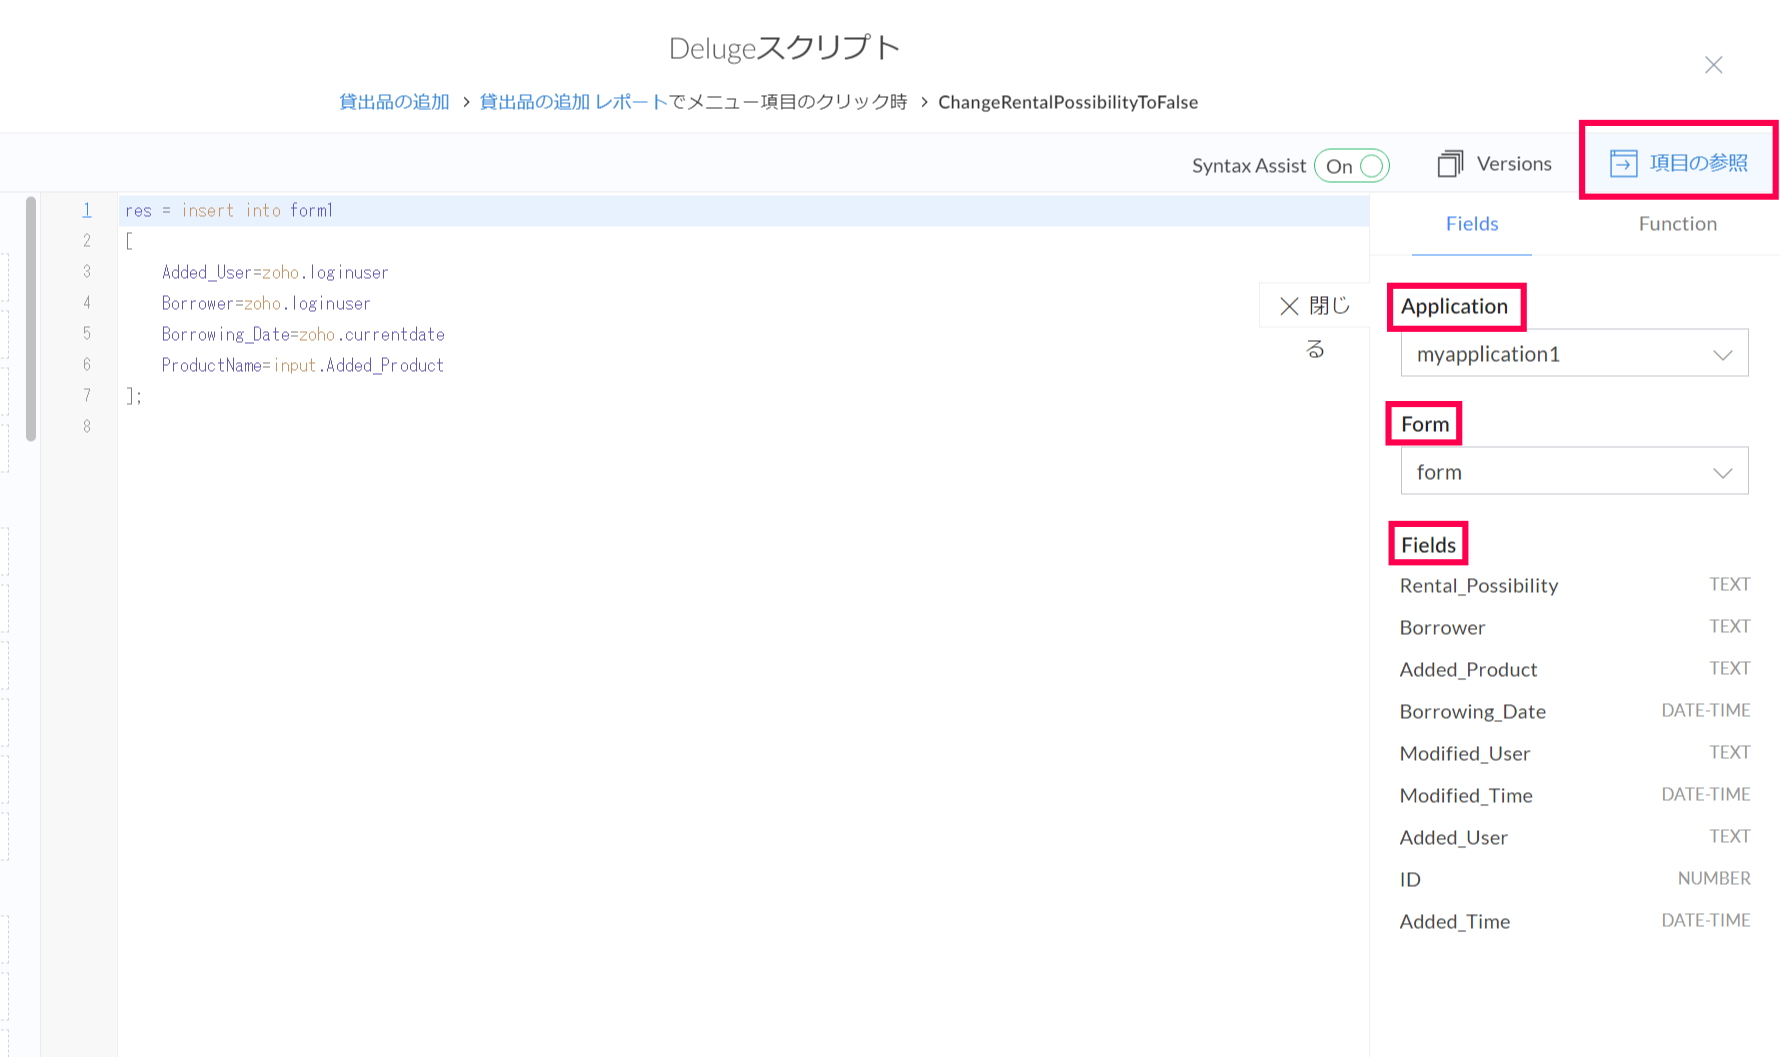
Task: Switch to the Function tab
Action: point(1677,224)
